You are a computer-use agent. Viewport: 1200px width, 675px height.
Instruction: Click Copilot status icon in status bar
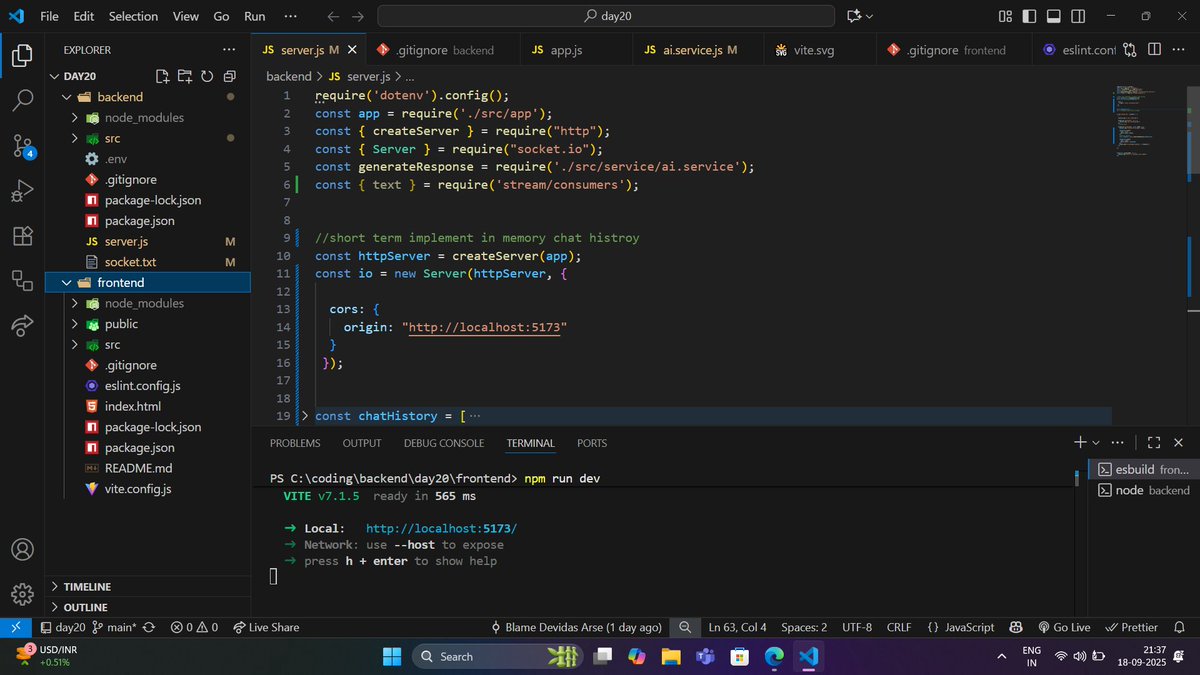tap(1016, 627)
